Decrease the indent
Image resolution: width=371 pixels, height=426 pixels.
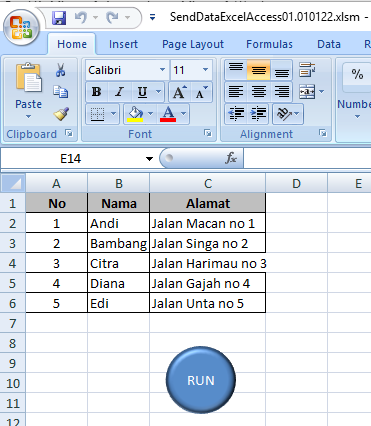pos(236,114)
